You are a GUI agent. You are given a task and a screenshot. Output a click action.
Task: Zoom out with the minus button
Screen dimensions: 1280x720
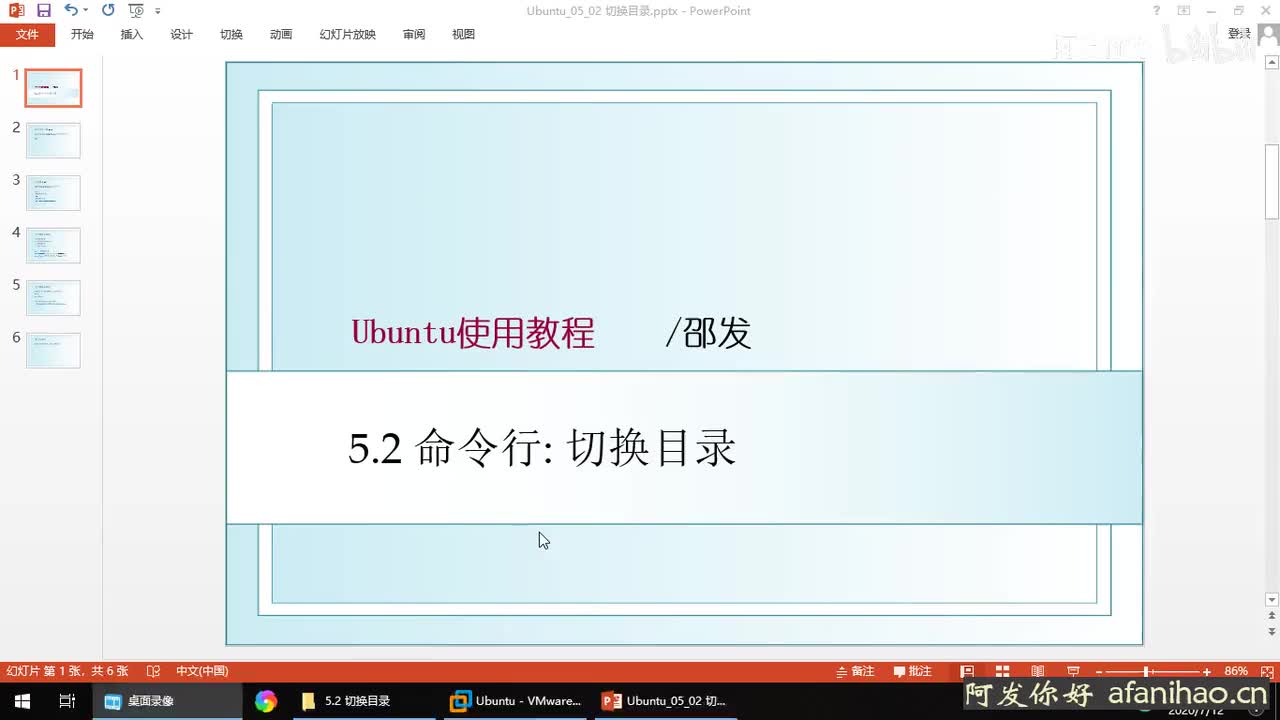click(1099, 672)
